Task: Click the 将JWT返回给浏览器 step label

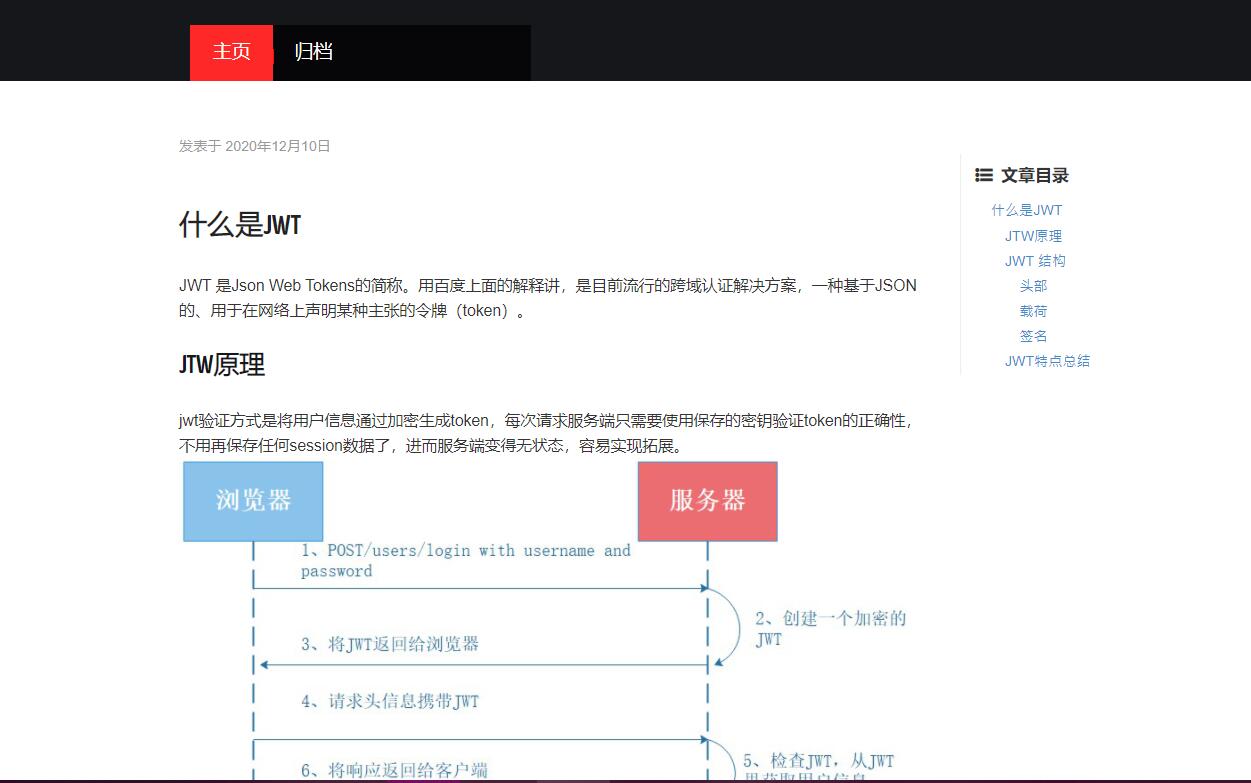Action: tap(390, 644)
